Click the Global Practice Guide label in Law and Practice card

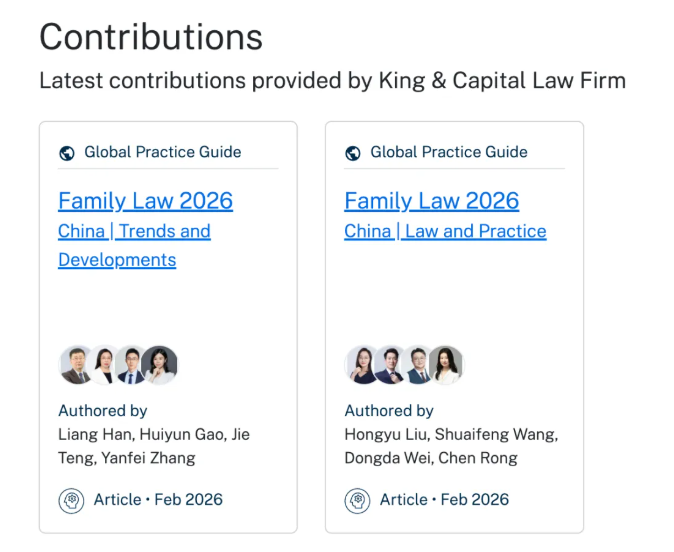448,152
